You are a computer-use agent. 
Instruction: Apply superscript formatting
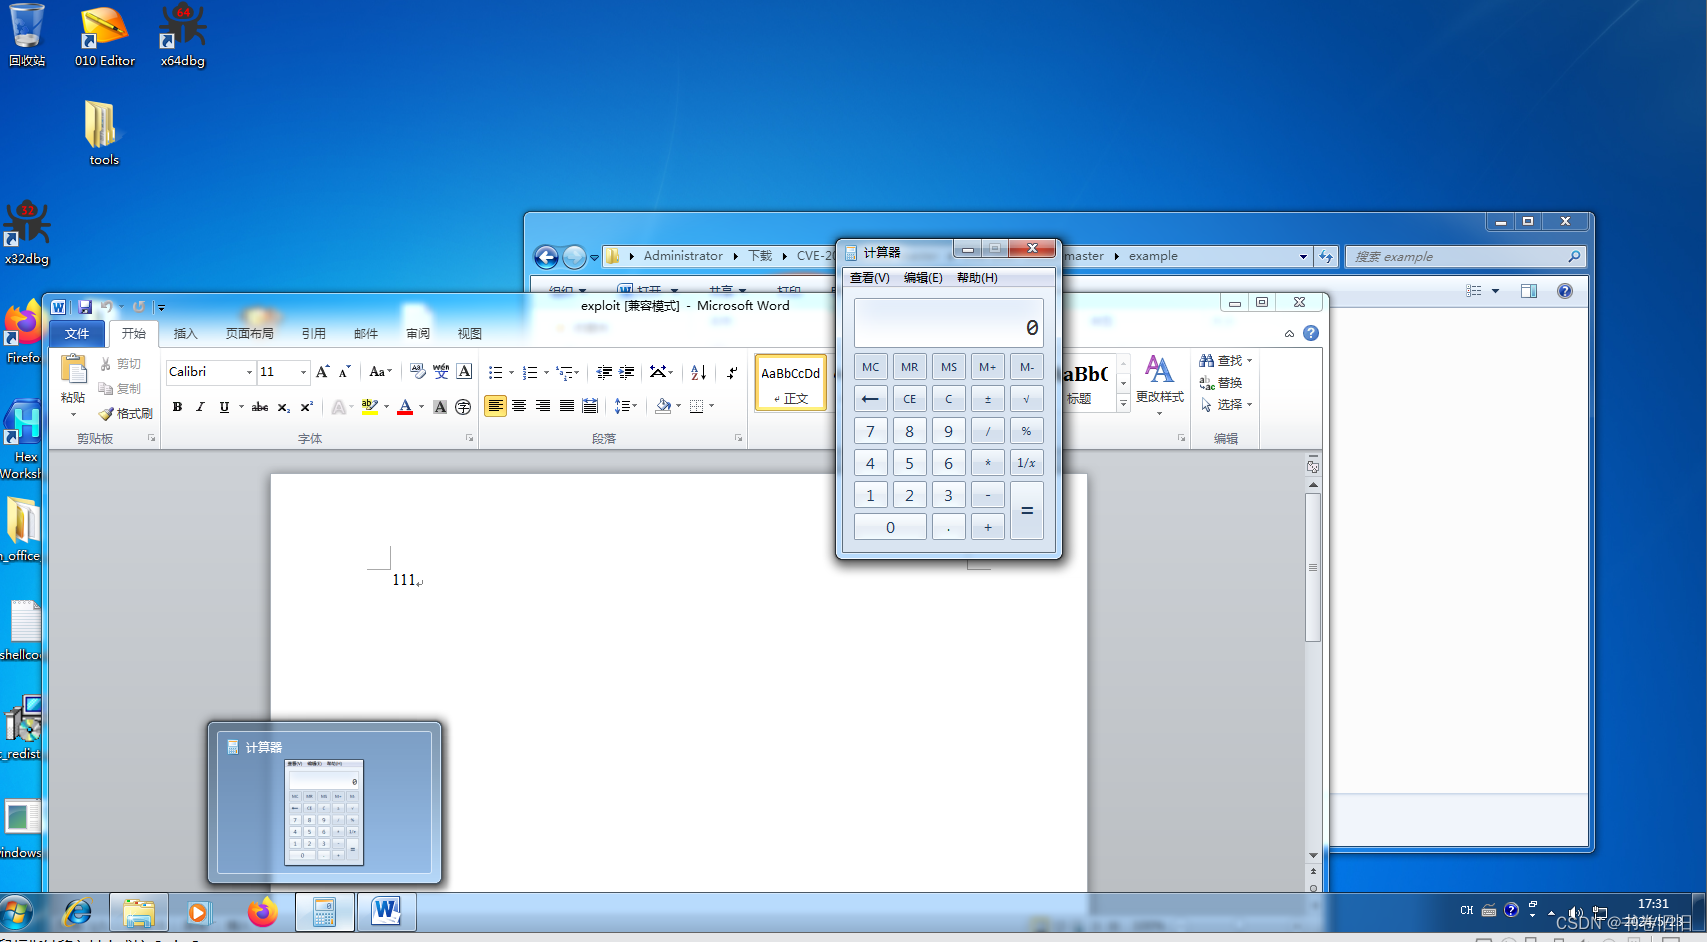(306, 407)
